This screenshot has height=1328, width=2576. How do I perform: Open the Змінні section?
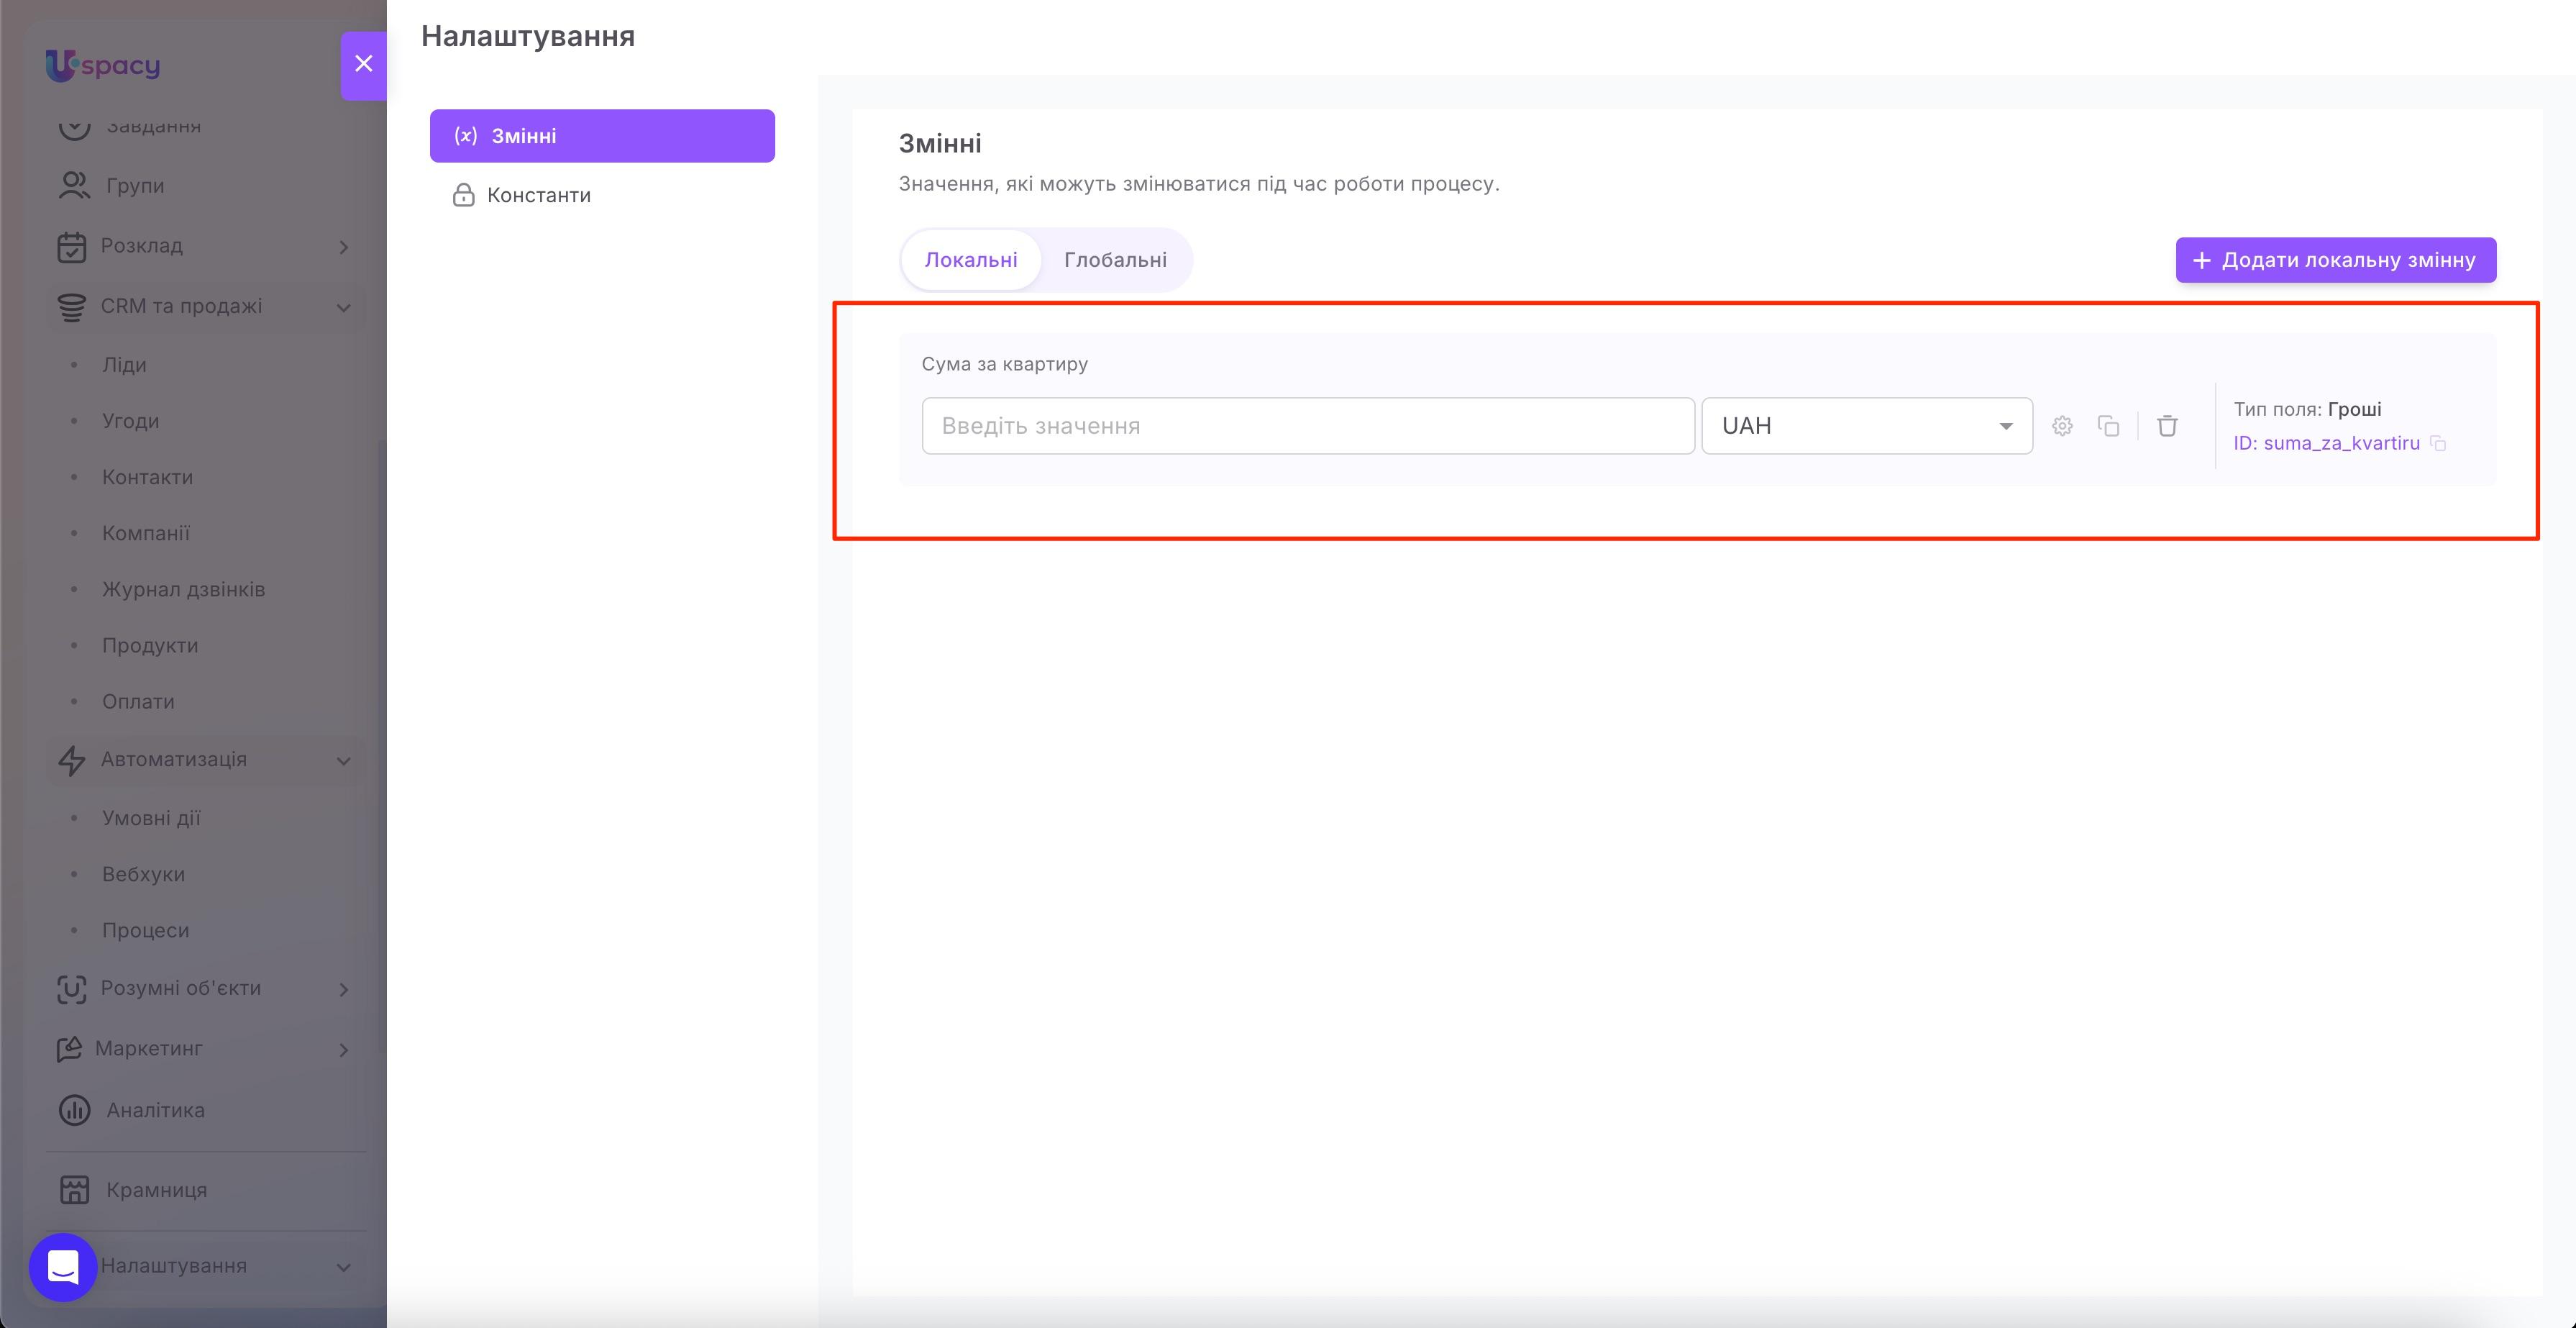coord(602,136)
